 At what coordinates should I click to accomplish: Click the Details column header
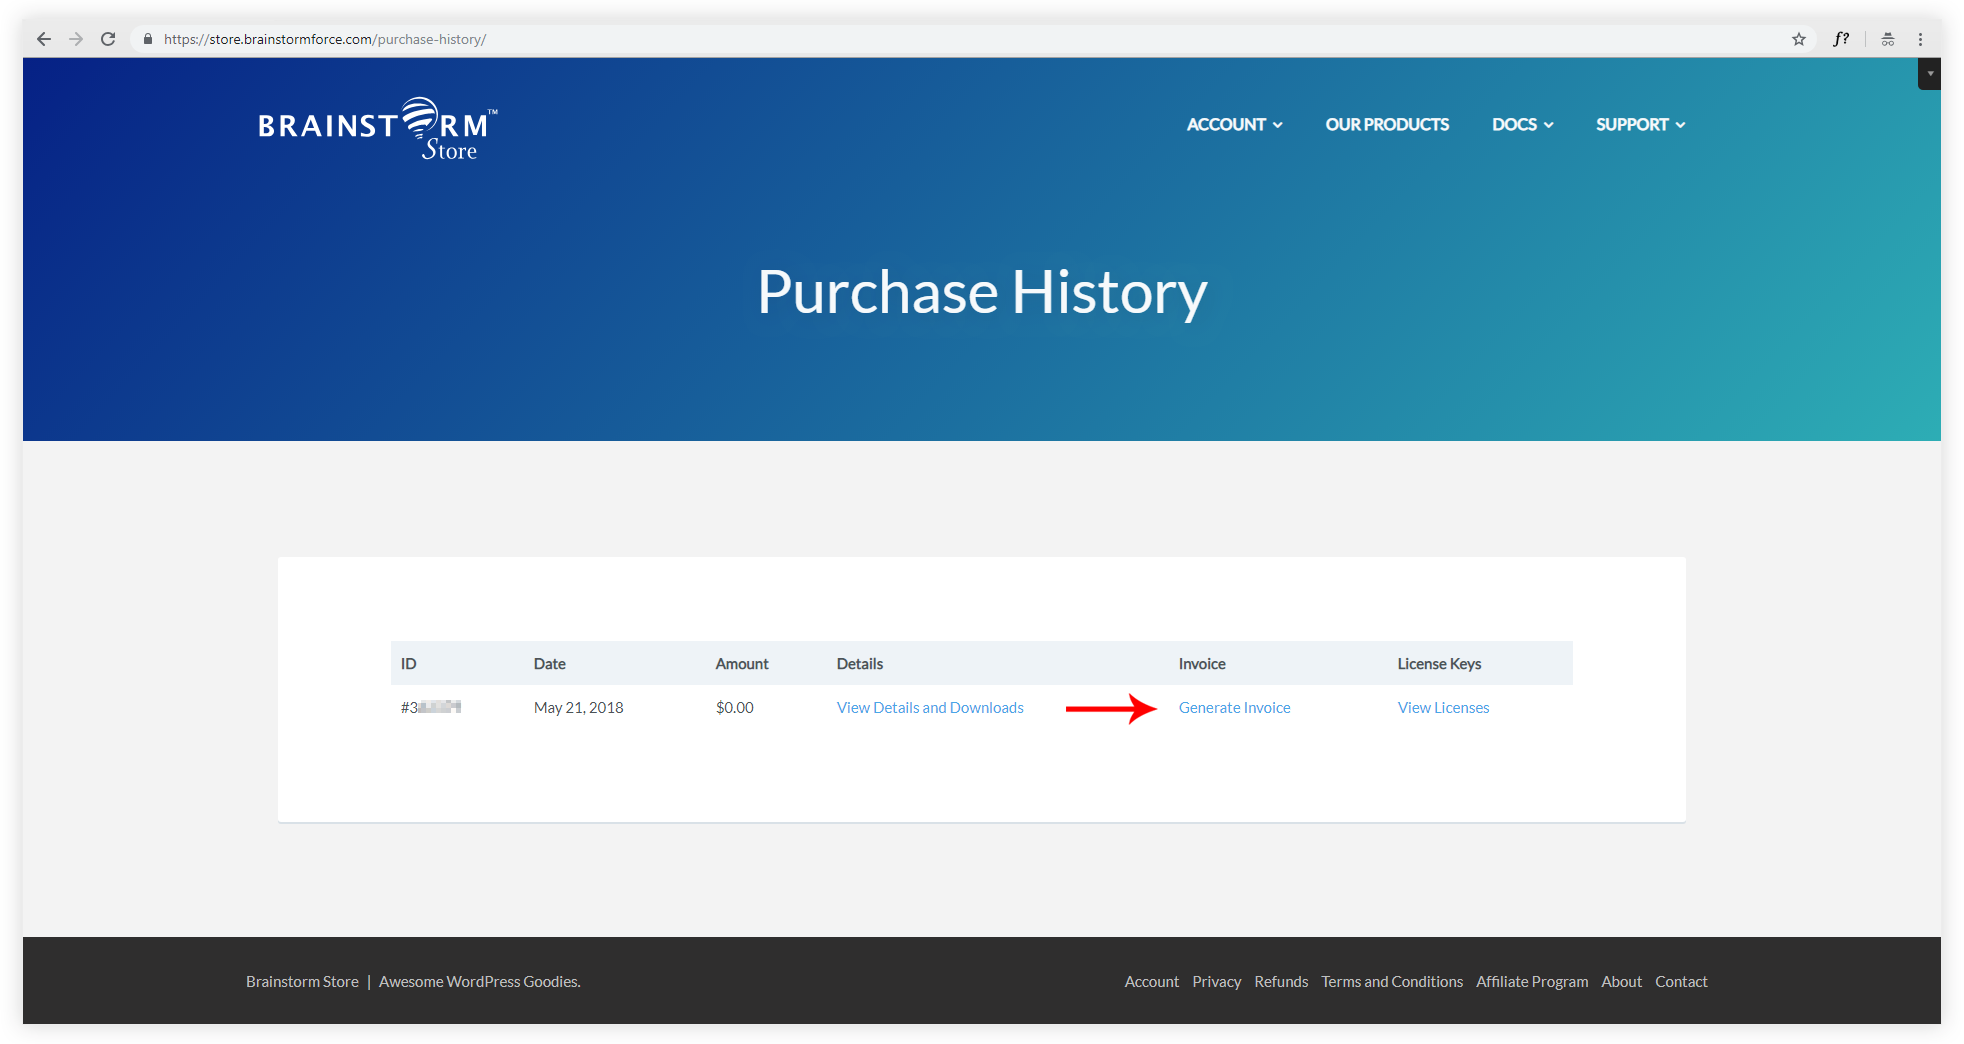(x=859, y=663)
